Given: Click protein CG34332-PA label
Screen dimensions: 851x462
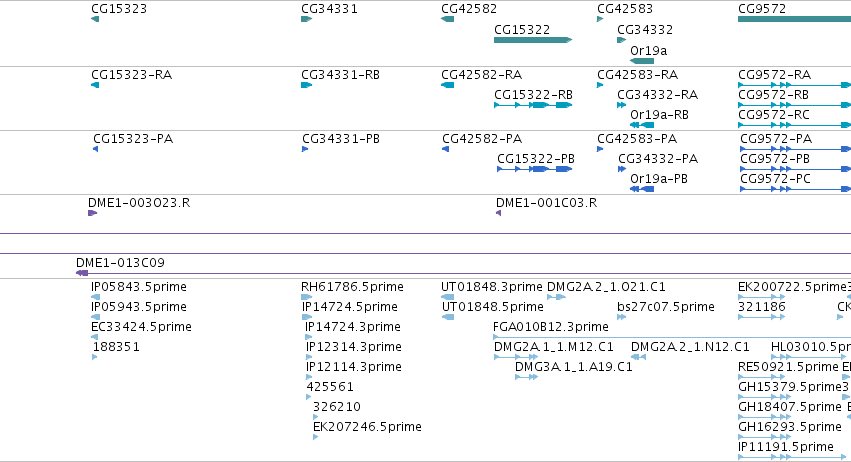Looking at the screenshot, I should pyautogui.click(x=658, y=159).
